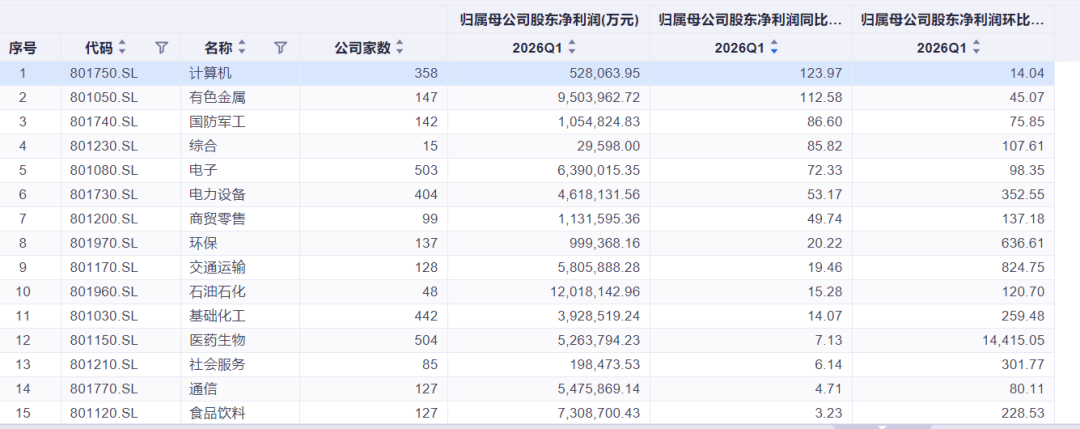This screenshot has width=1080, height=429.
Task: Click net profit value 12,018,142.96
Action: pyautogui.click(x=595, y=292)
